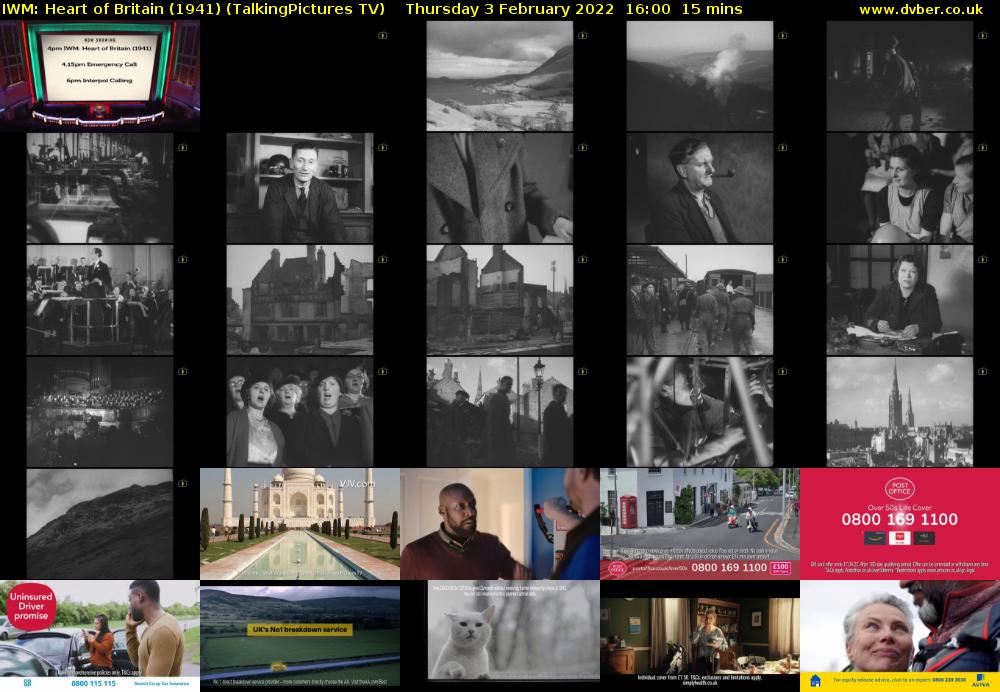Click small icon beside woman at desk frame
The image size is (1000, 692).
(983, 260)
